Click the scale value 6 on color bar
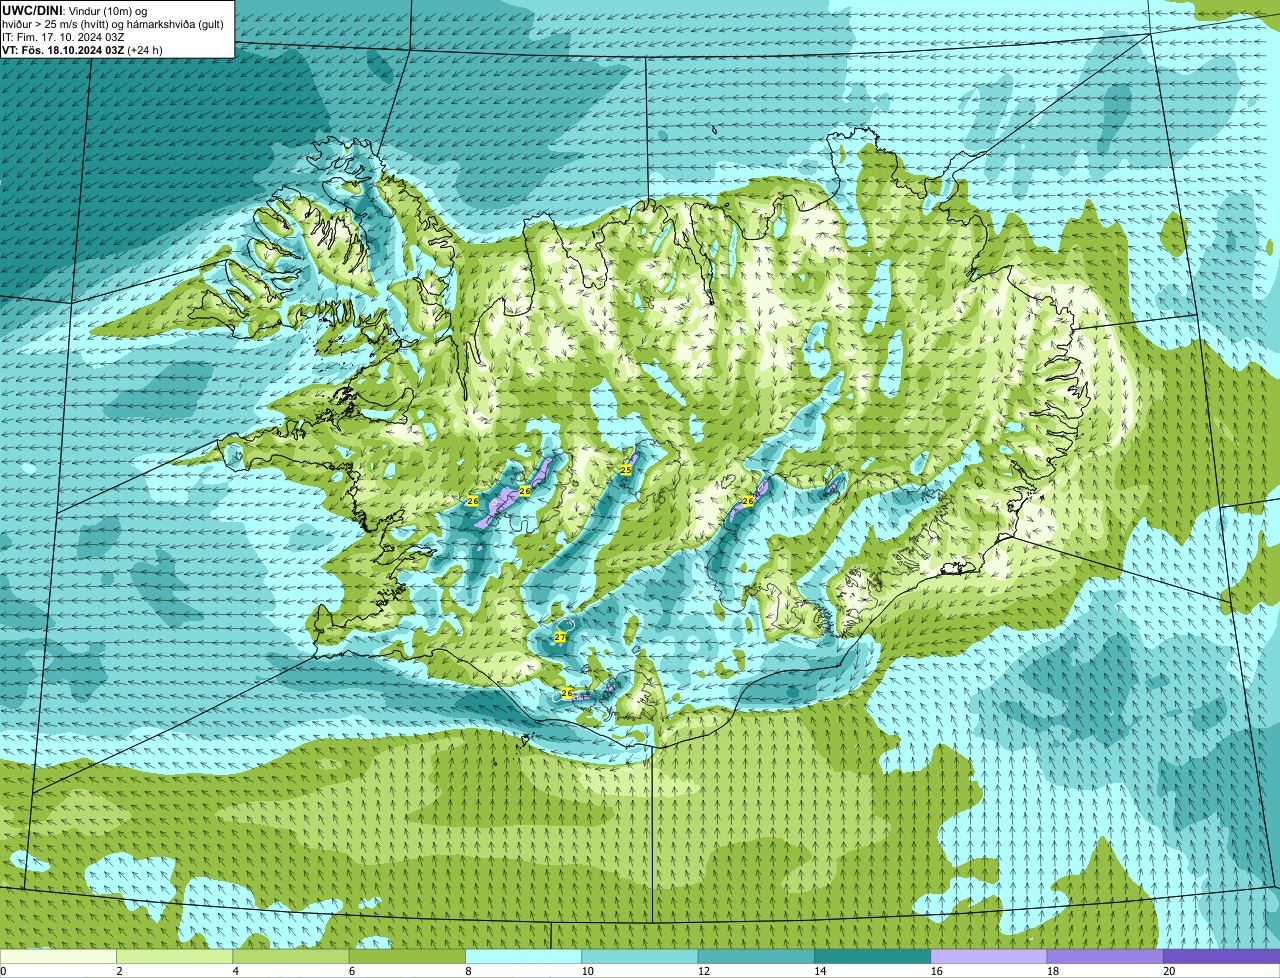This screenshot has width=1280, height=978. point(351,971)
